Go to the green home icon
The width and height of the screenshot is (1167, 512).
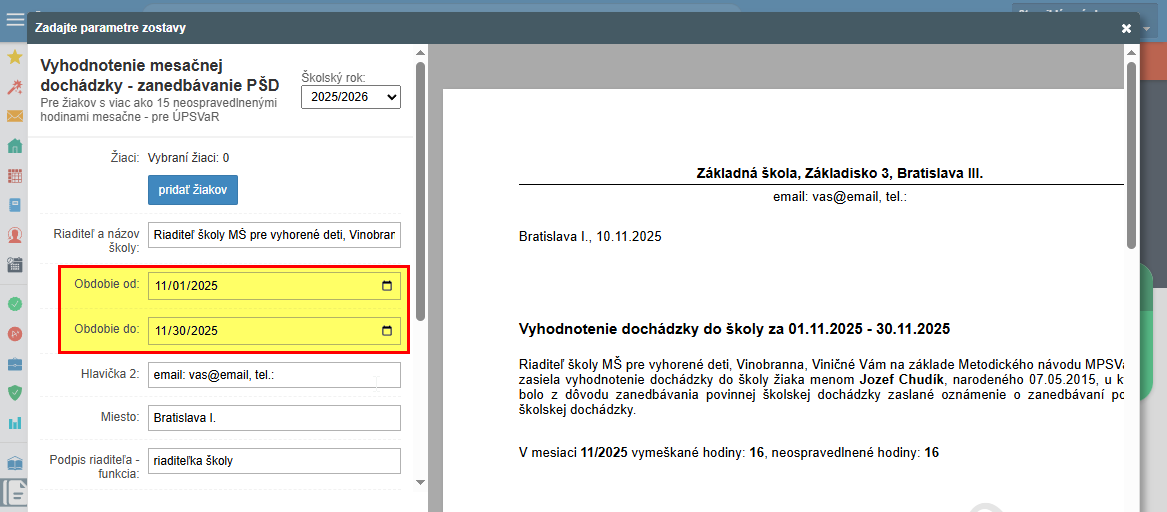tap(15, 146)
